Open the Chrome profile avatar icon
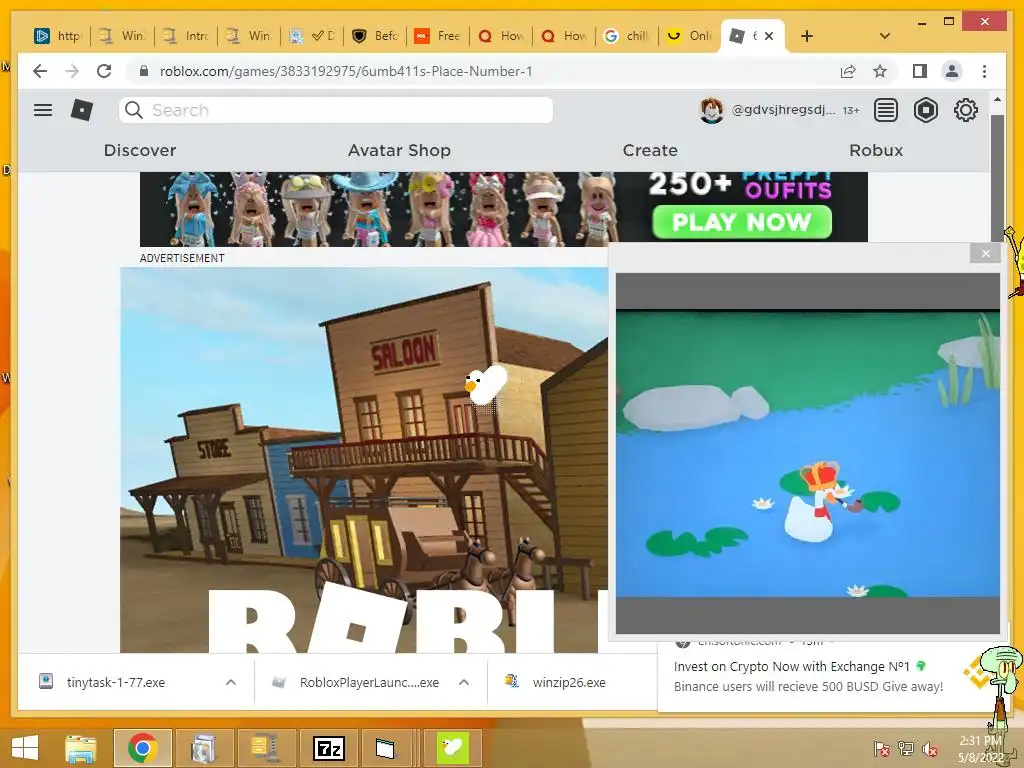1024x768 pixels. 952,71
